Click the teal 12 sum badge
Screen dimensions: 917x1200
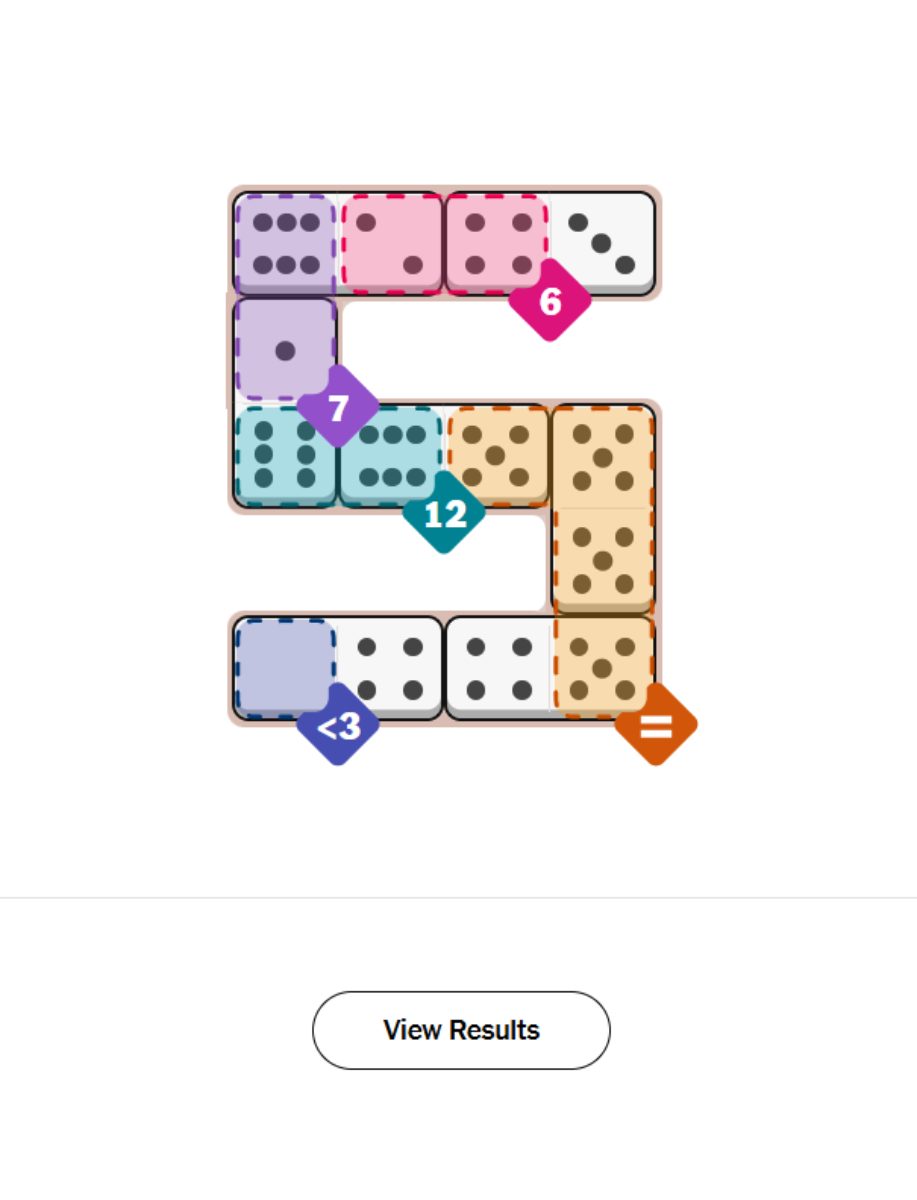pyautogui.click(x=444, y=513)
